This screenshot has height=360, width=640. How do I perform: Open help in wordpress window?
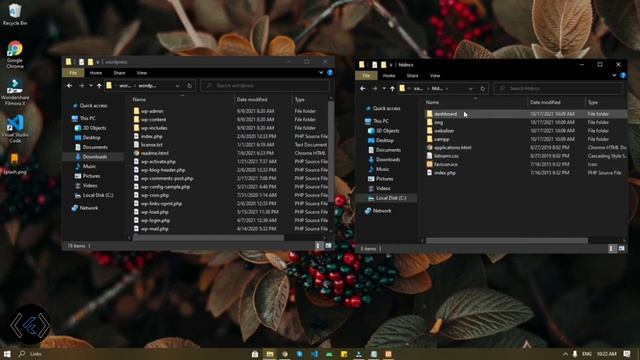[330, 73]
